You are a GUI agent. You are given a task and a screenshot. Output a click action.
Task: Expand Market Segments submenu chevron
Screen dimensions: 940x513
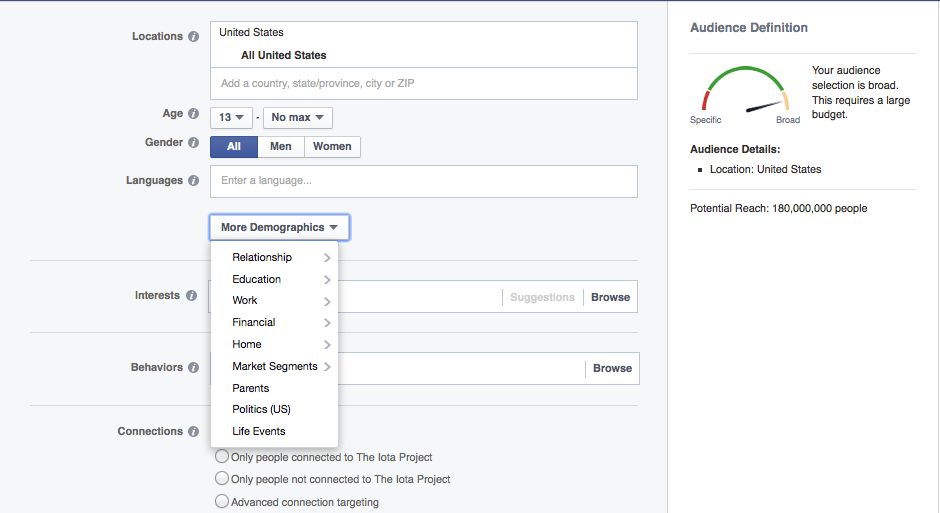[x=327, y=367]
